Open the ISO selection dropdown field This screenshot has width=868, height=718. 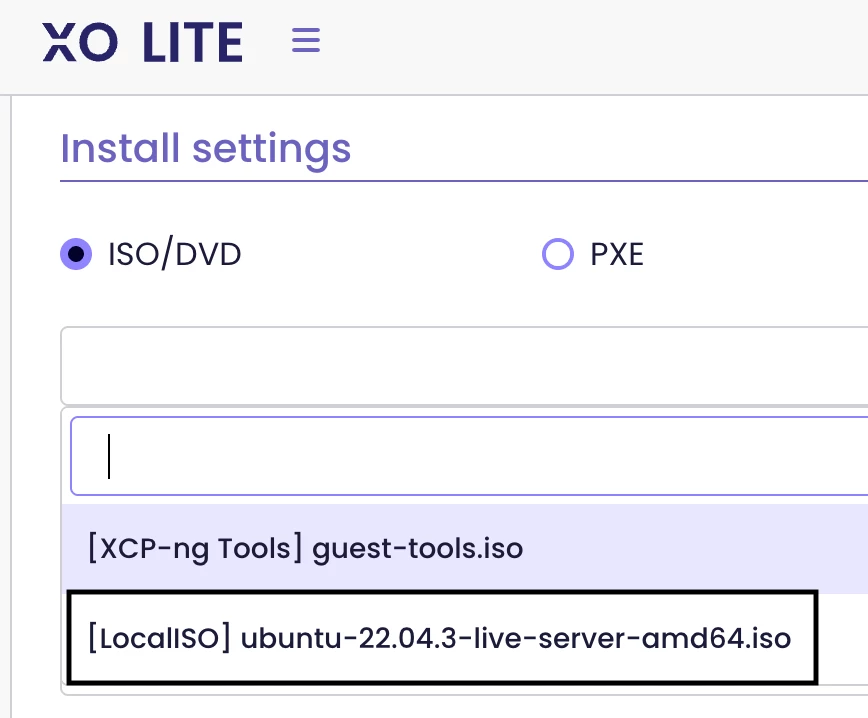tap(464, 365)
